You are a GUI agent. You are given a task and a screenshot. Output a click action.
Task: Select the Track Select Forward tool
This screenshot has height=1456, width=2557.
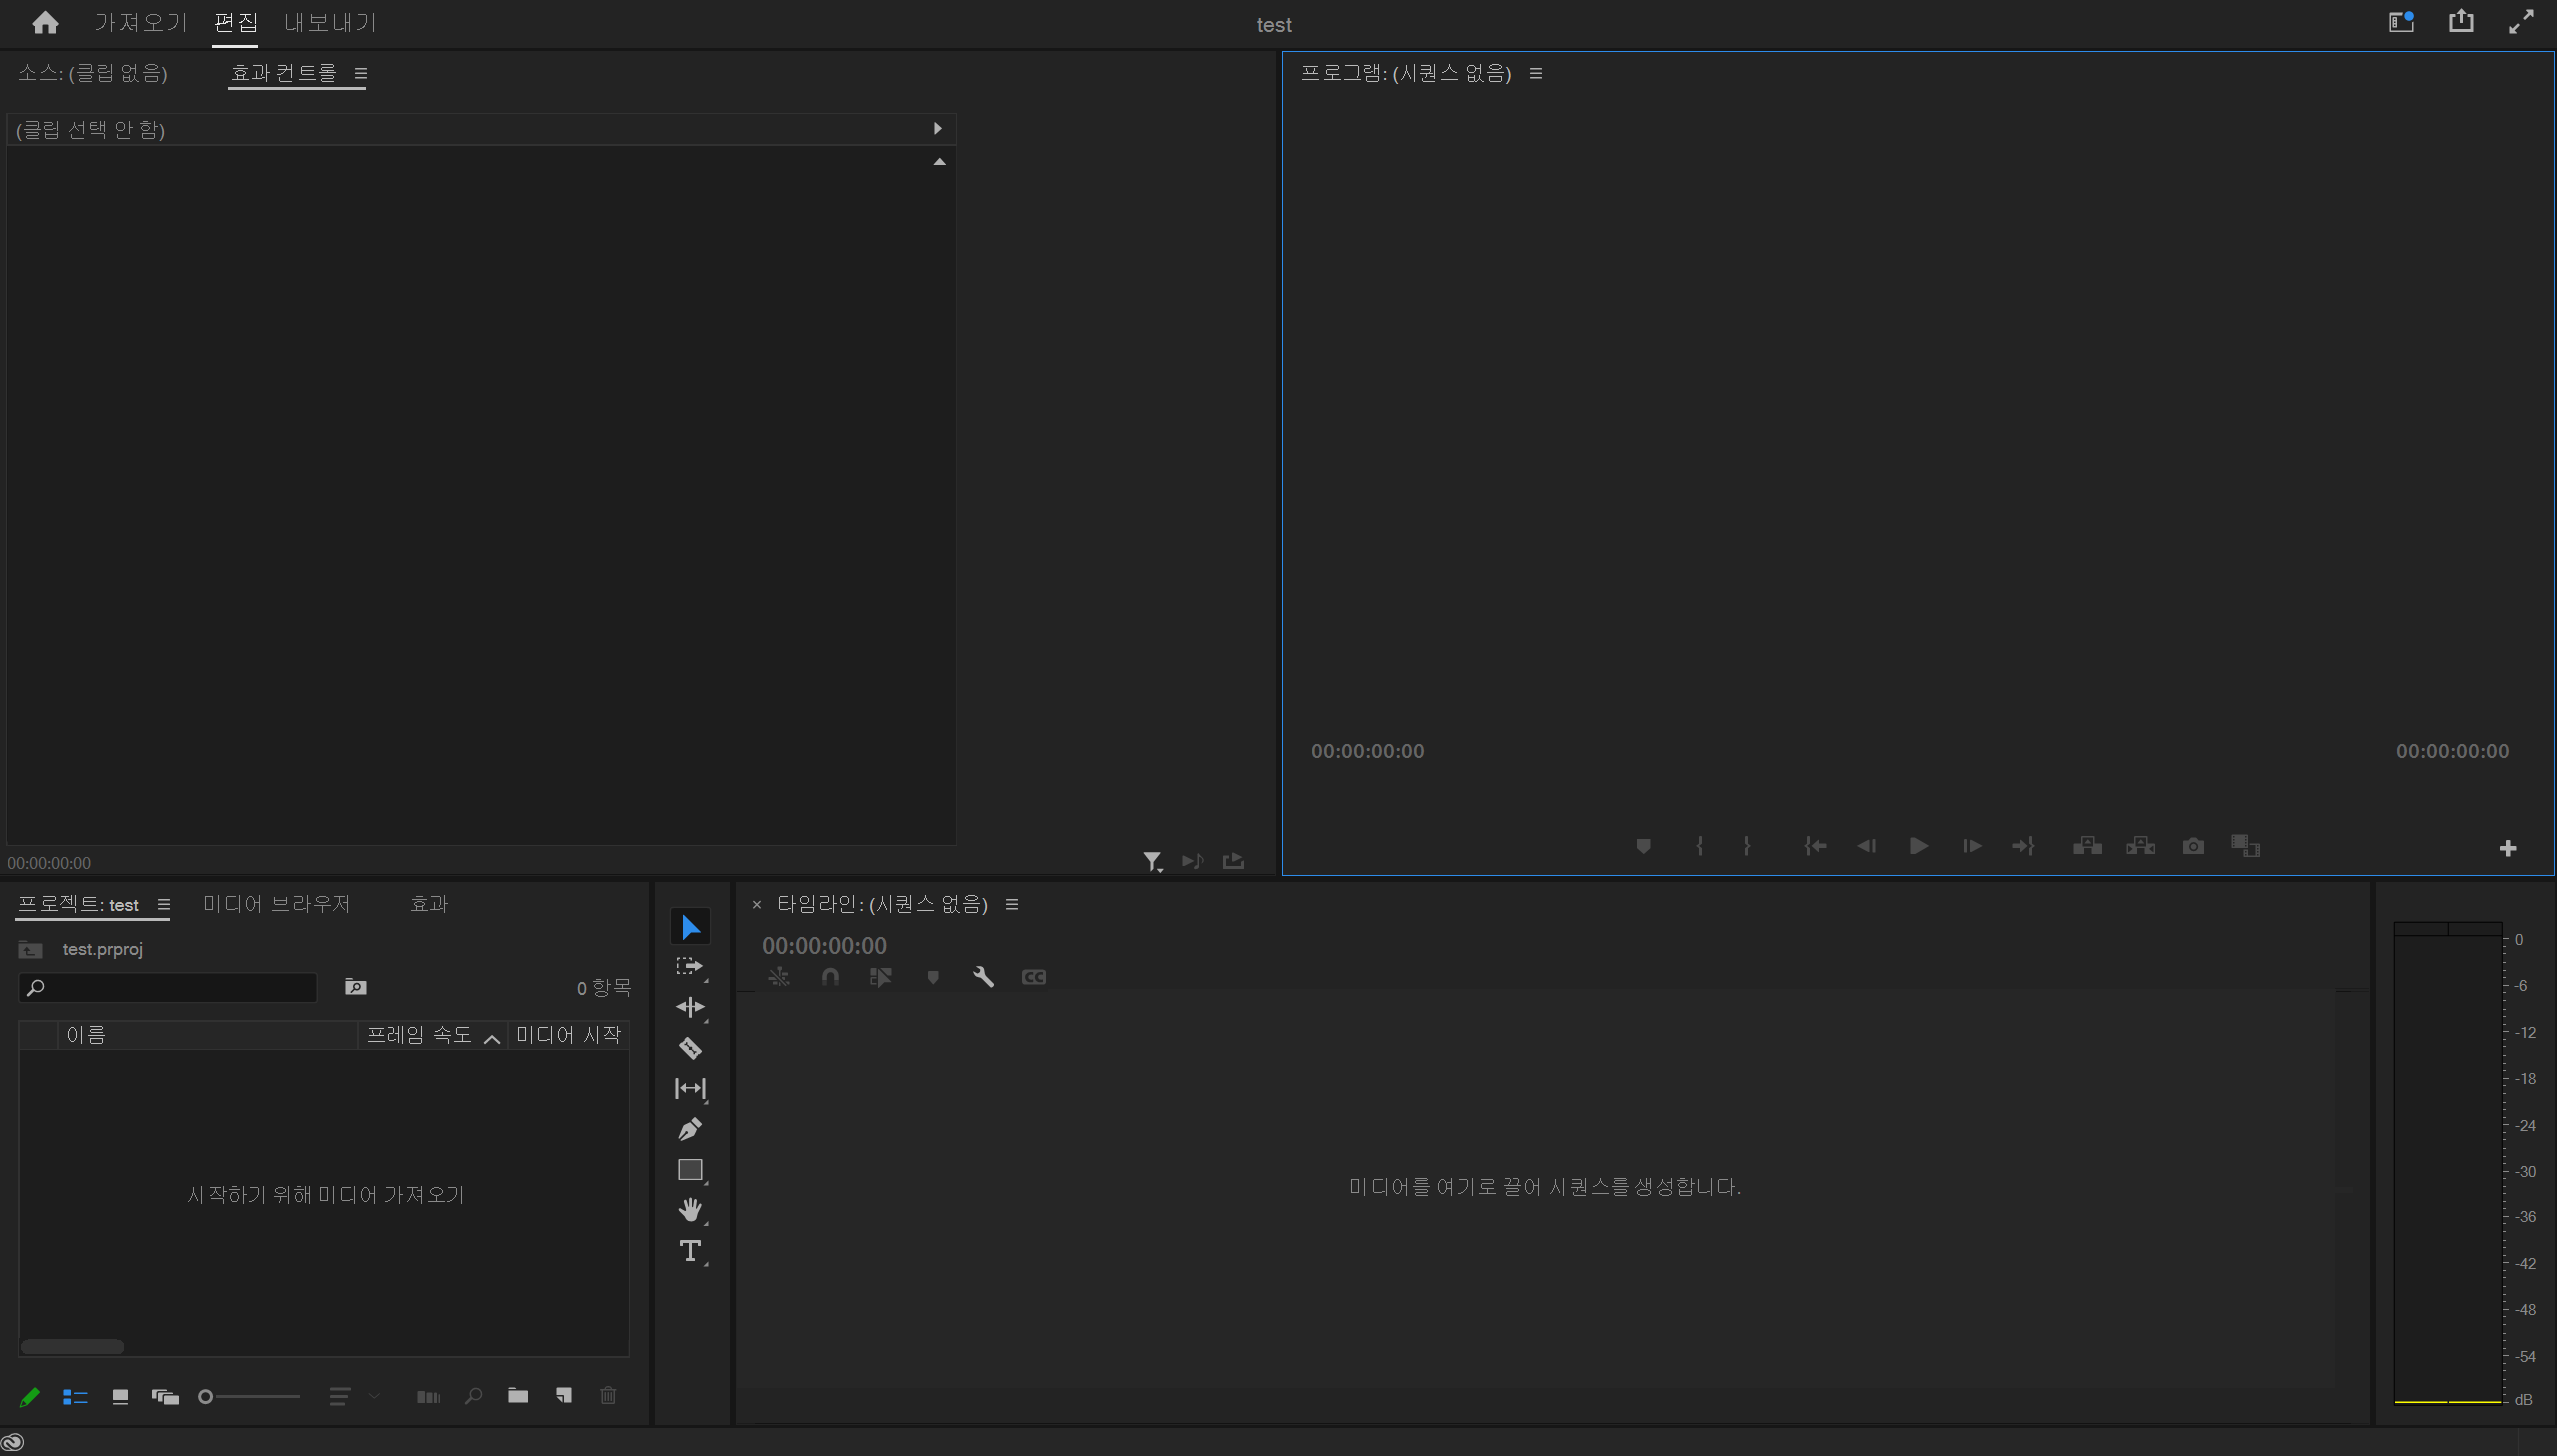pyautogui.click(x=690, y=966)
